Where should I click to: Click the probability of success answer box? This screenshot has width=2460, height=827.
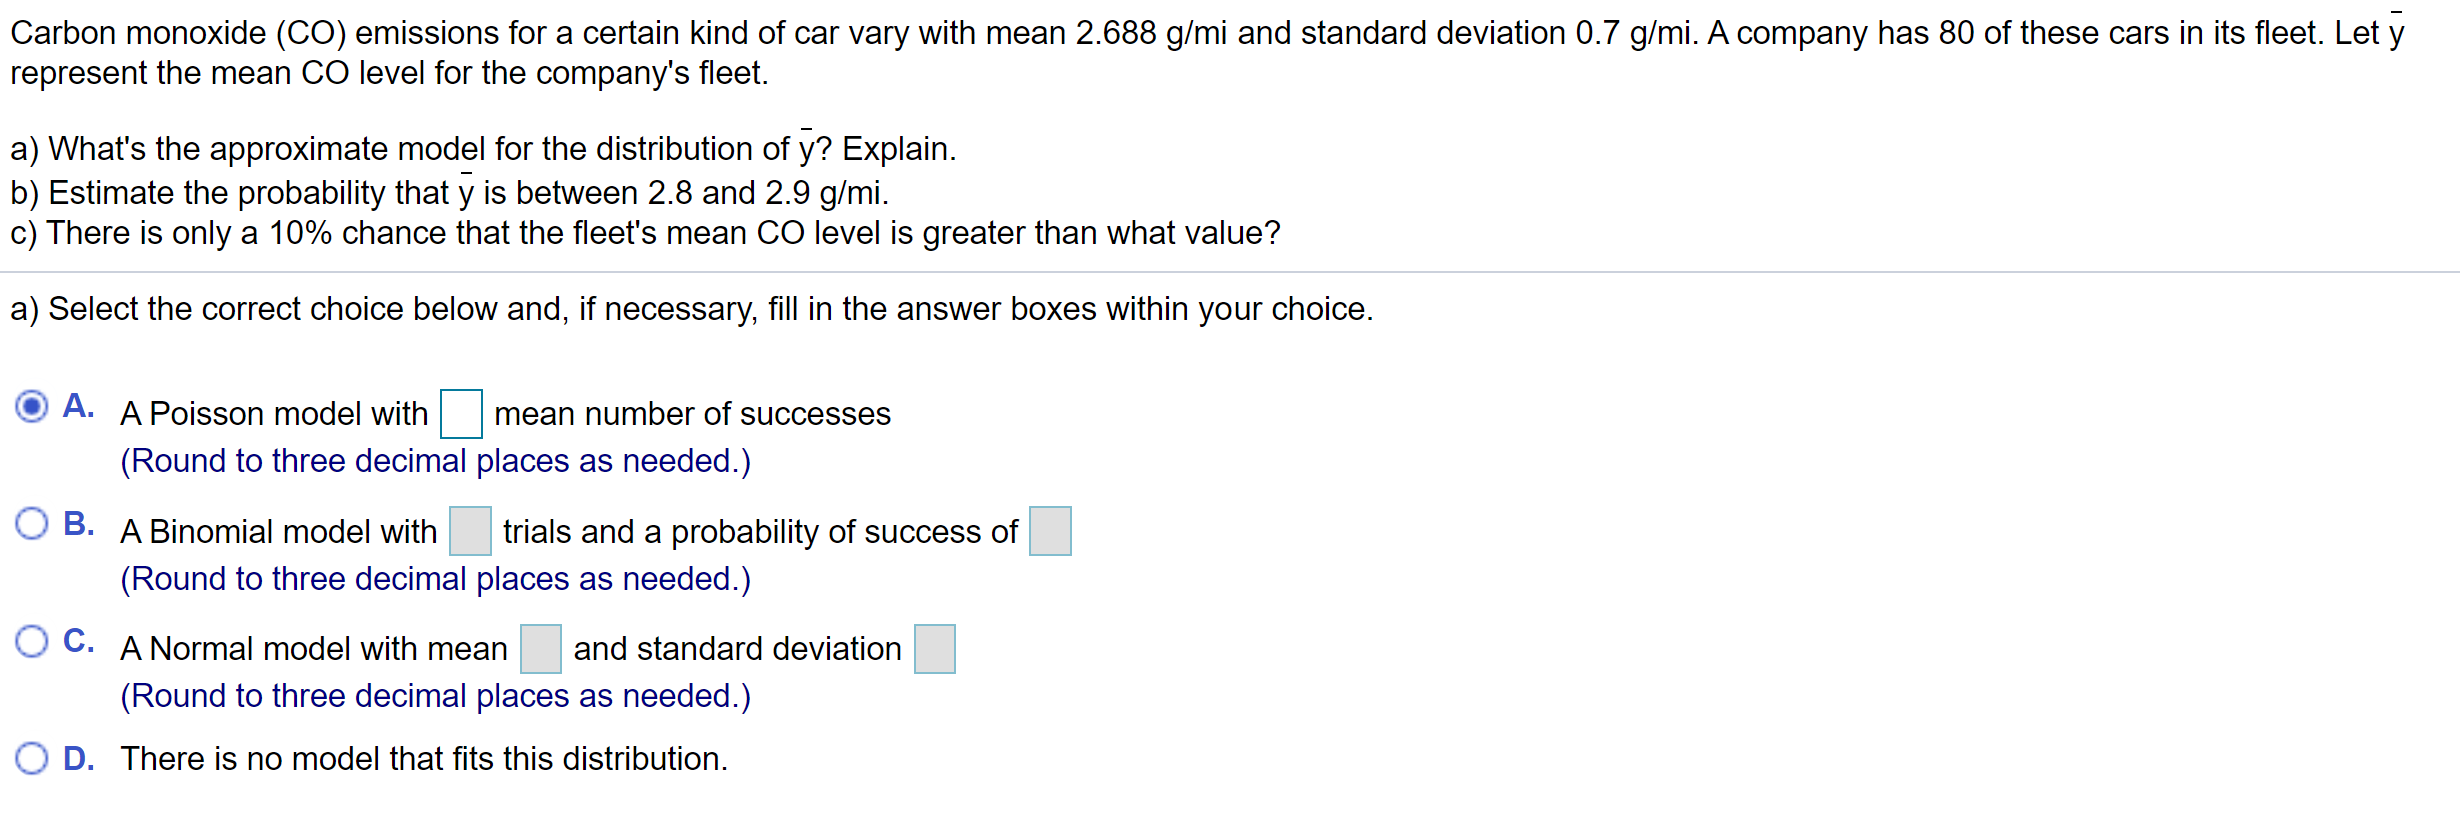click(1048, 530)
